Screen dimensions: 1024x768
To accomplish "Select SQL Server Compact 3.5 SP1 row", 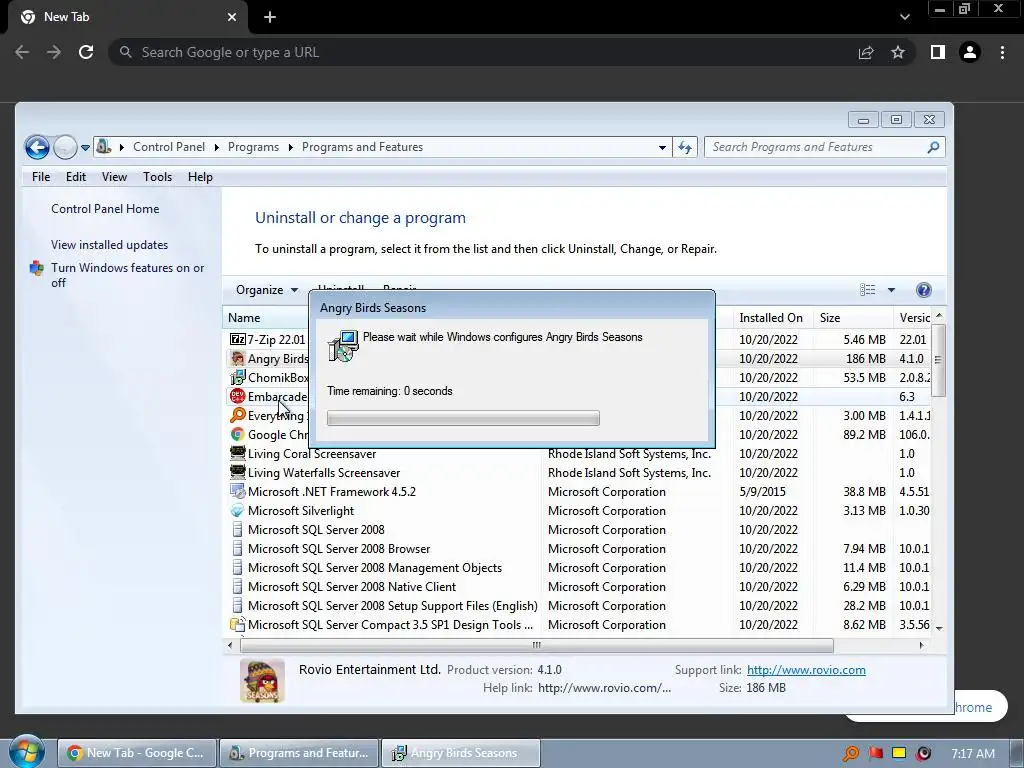I will (x=578, y=625).
